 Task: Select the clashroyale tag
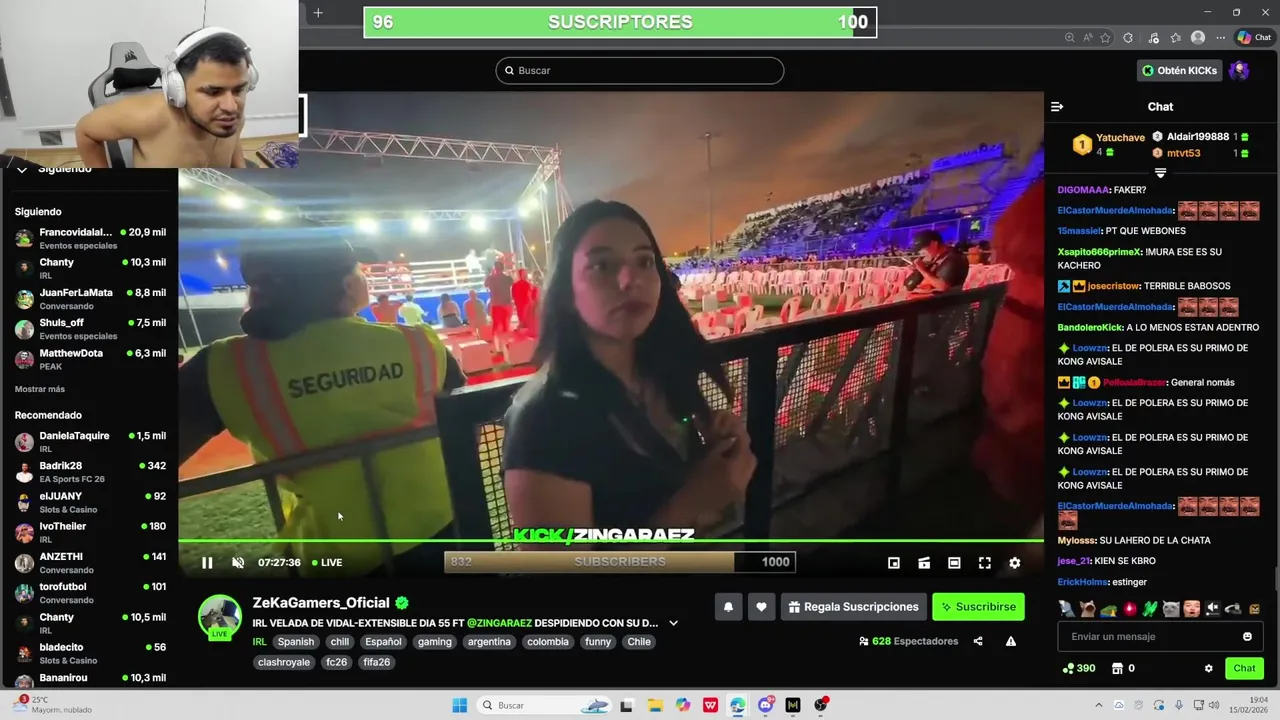284,662
